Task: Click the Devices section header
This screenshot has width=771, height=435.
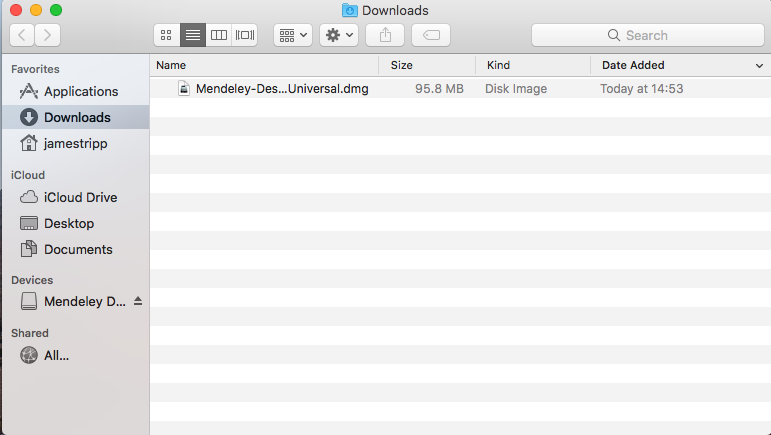Action: (x=32, y=280)
